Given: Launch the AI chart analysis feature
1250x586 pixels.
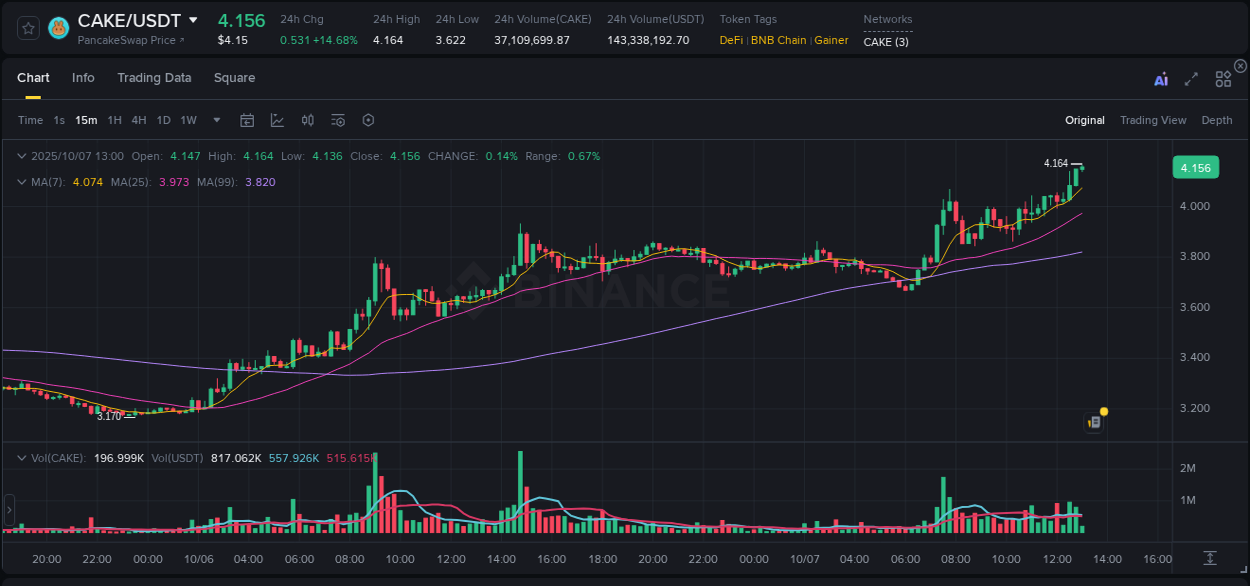Looking at the screenshot, I should (x=1160, y=79).
